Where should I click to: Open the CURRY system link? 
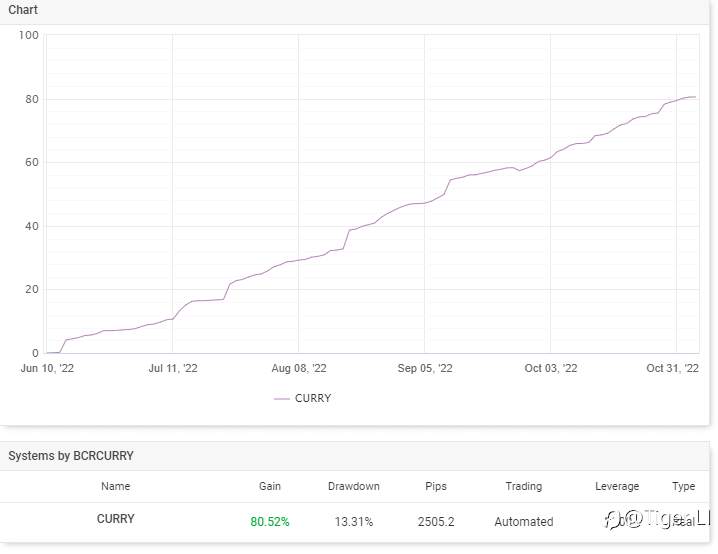[x=115, y=519]
